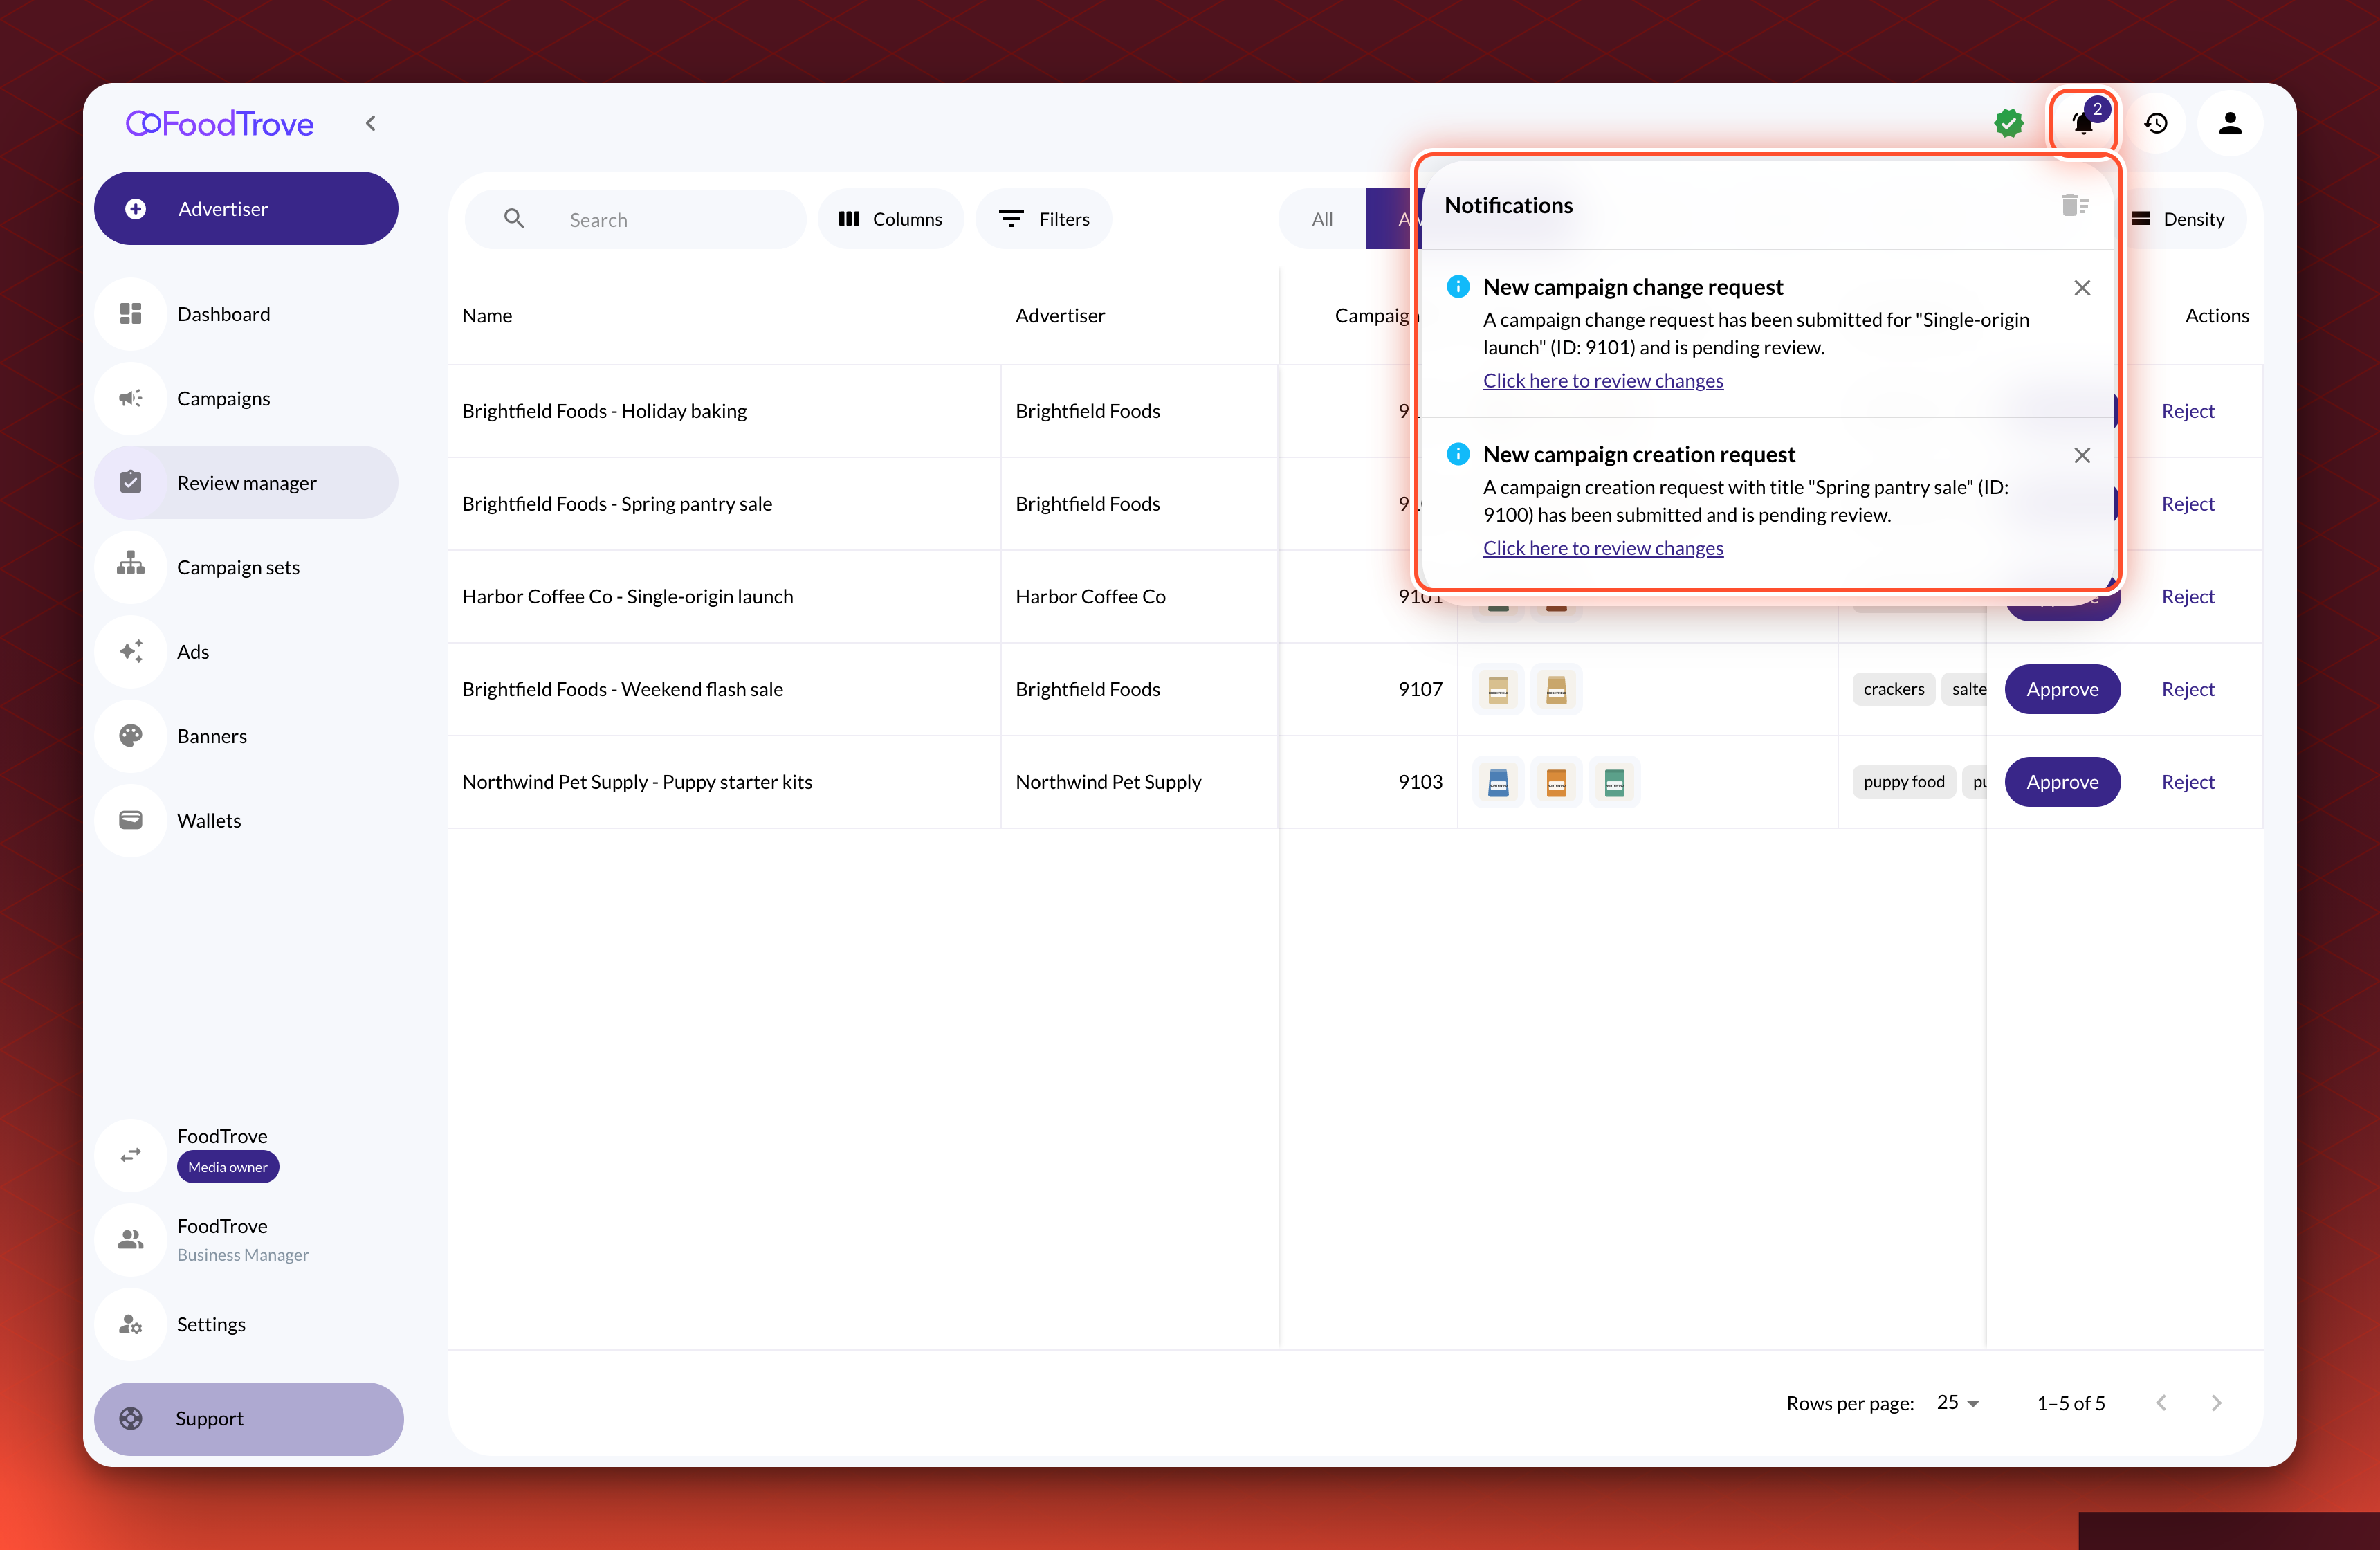This screenshot has width=2380, height=1550.
Task: Dismiss the campaign change request notification
Action: click(2082, 288)
